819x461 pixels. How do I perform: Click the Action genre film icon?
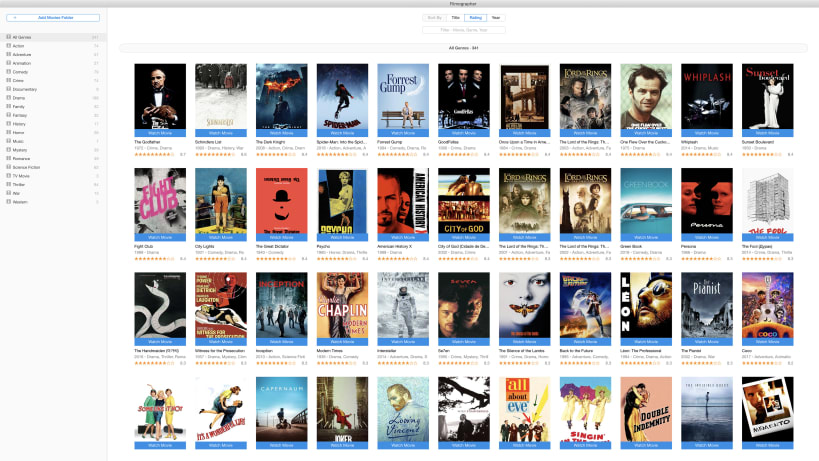(8, 45)
